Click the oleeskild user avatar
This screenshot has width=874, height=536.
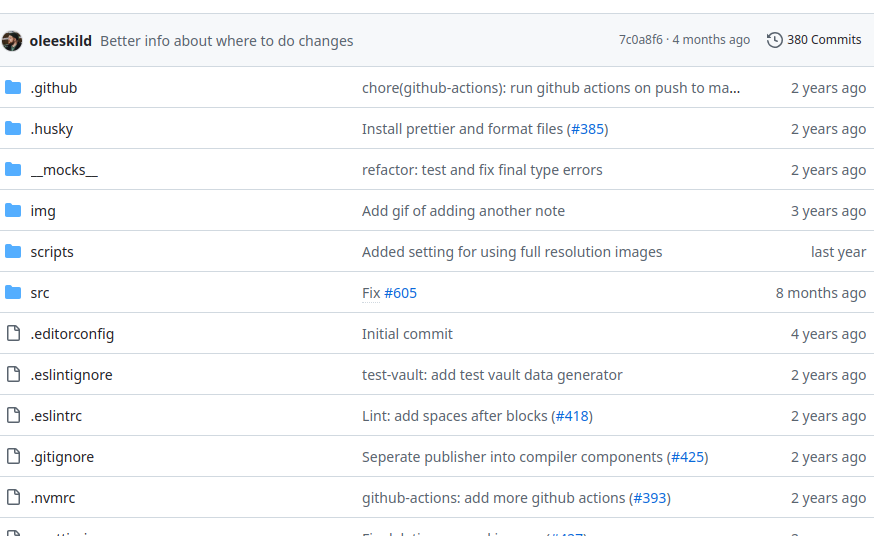click(12, 41)
